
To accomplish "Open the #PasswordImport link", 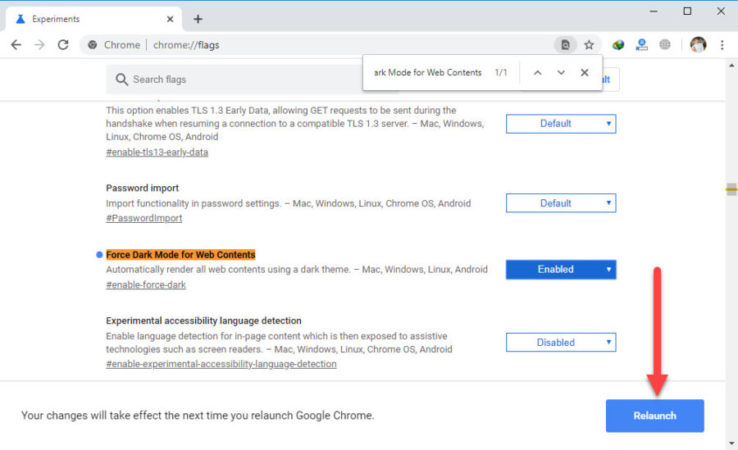I will point(144,218).
